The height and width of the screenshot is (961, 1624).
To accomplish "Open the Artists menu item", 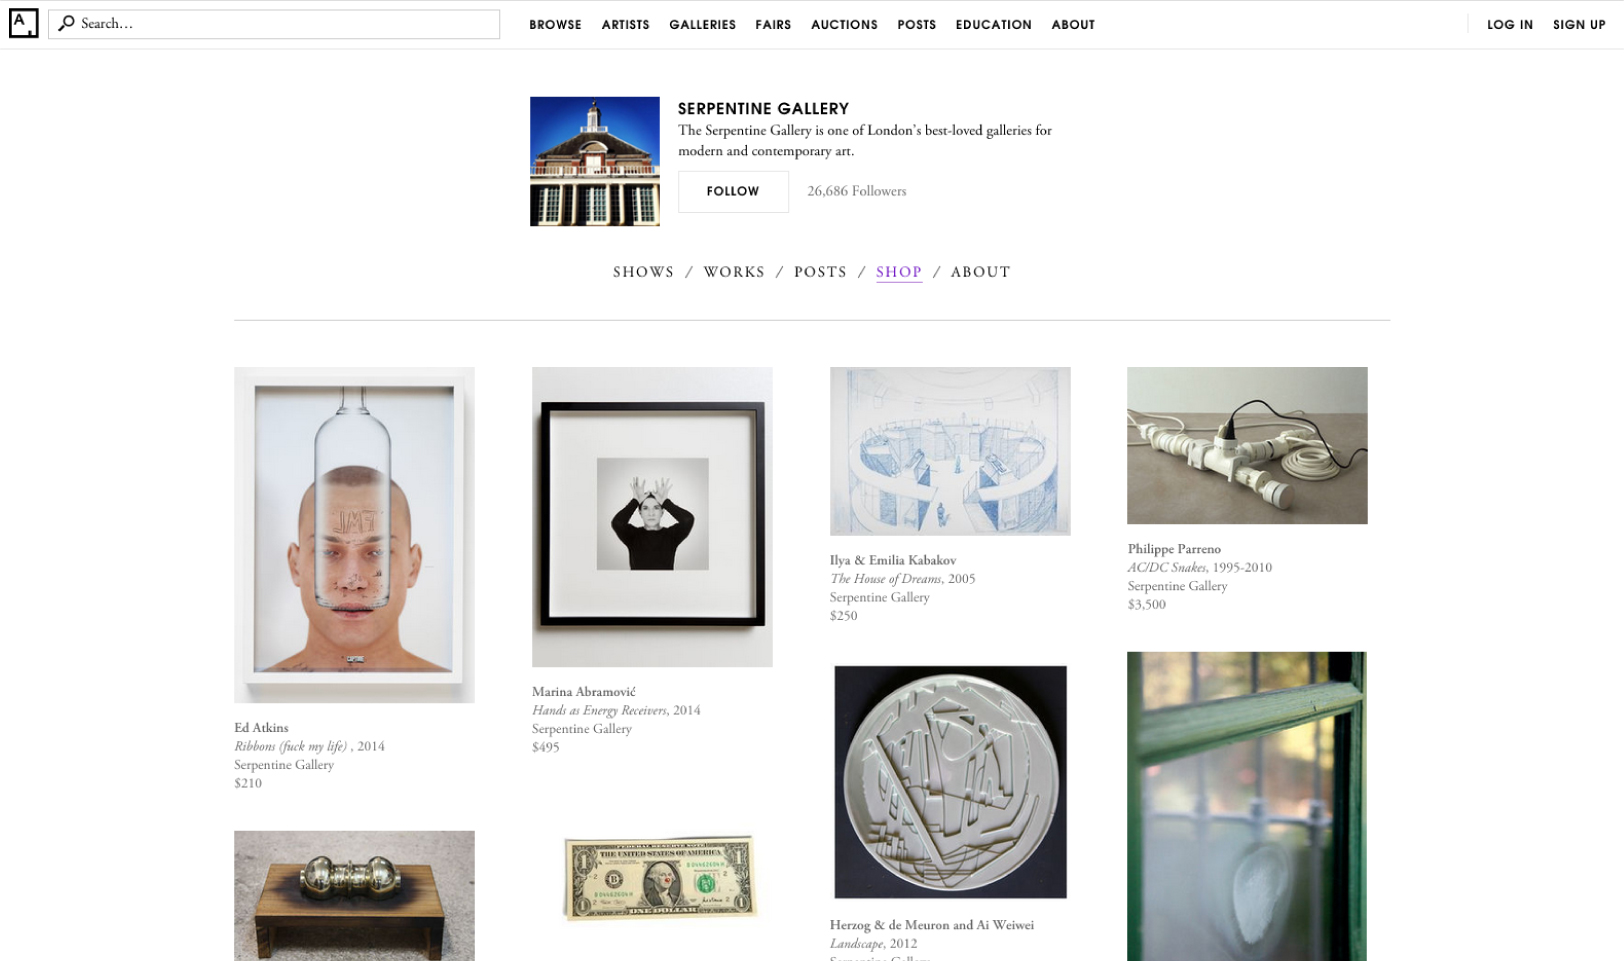I will pos(625,25).
